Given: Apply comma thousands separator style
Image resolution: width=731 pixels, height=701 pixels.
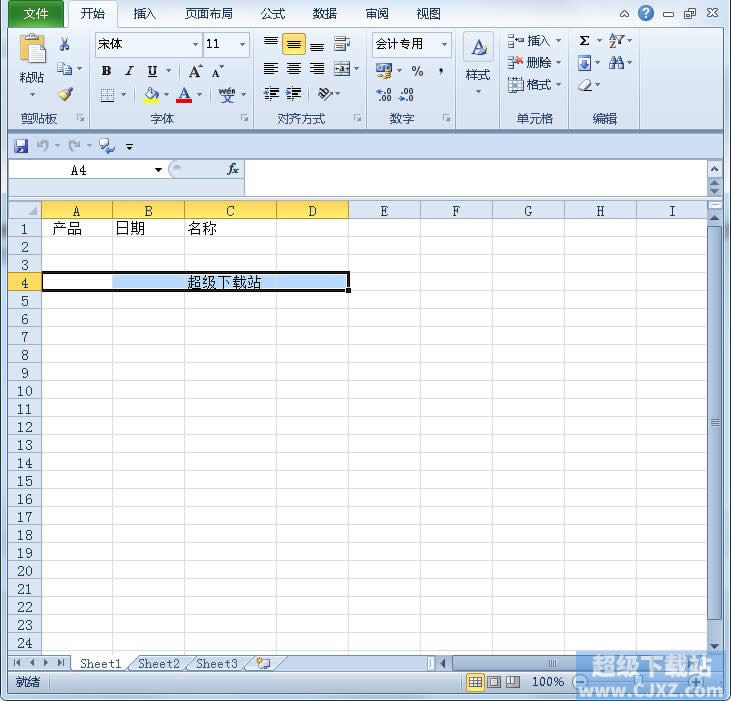Looking at the screenshot, I should coord(441,71).
